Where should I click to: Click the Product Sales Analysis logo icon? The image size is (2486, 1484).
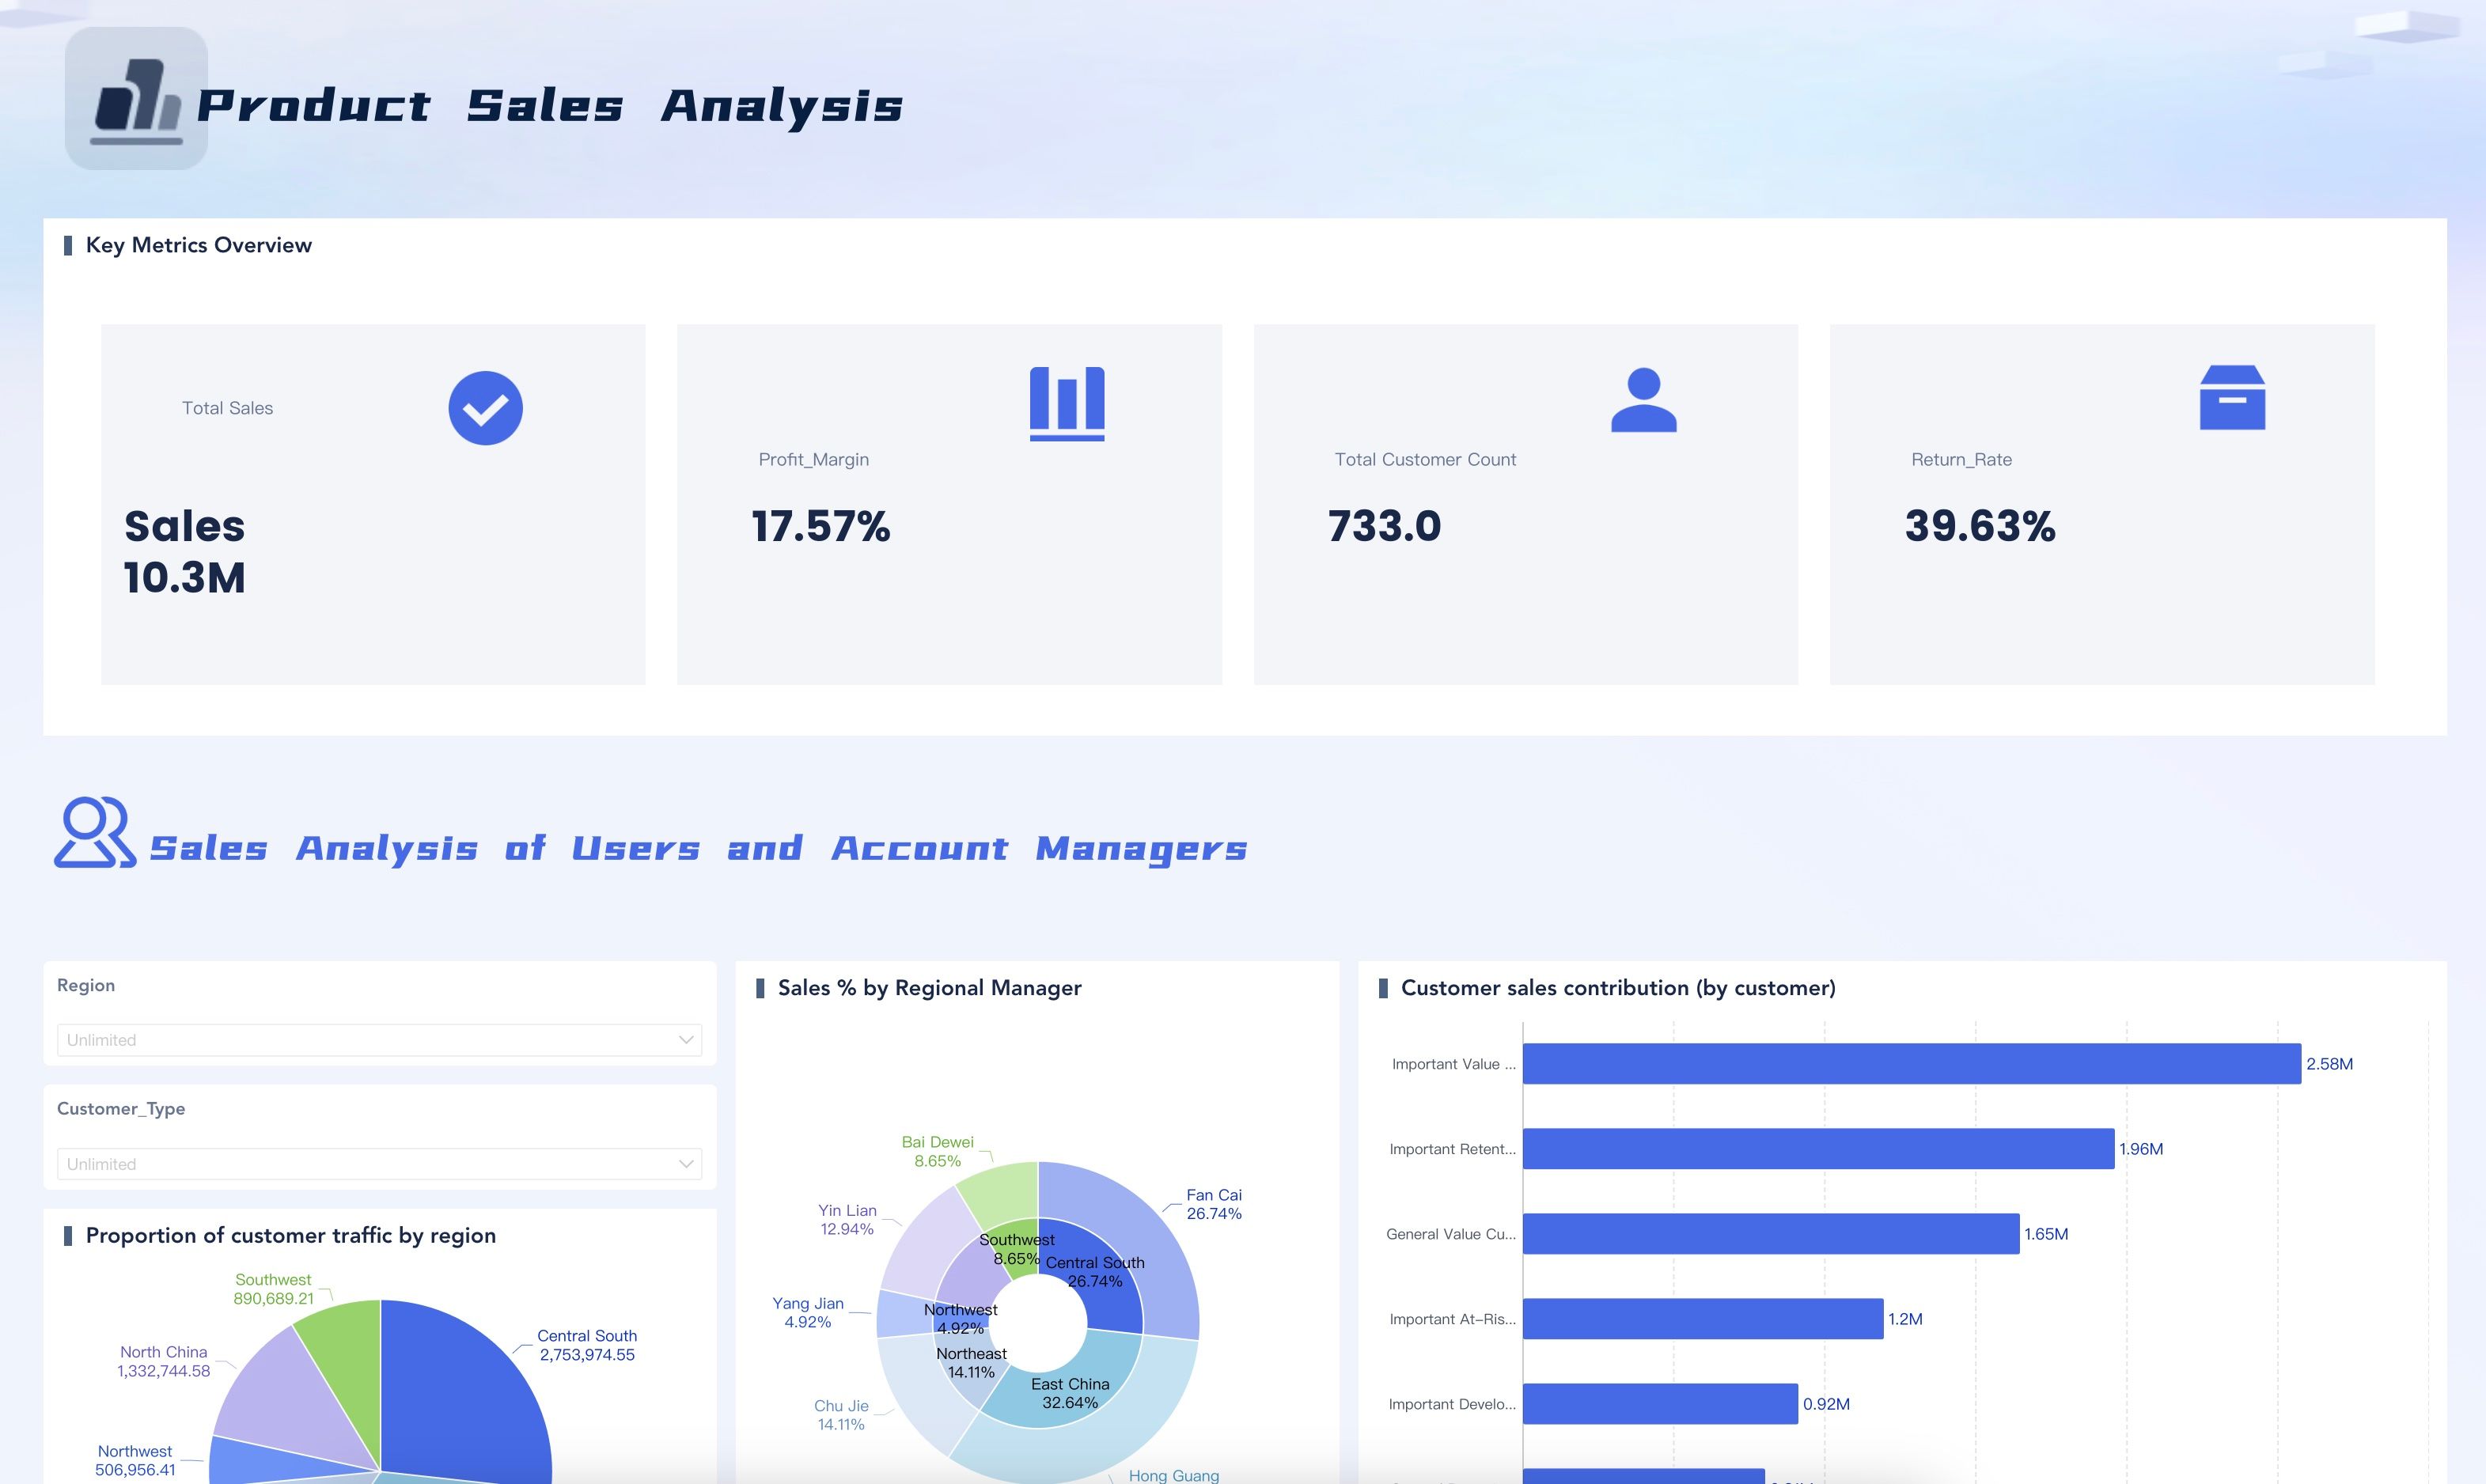136,98
